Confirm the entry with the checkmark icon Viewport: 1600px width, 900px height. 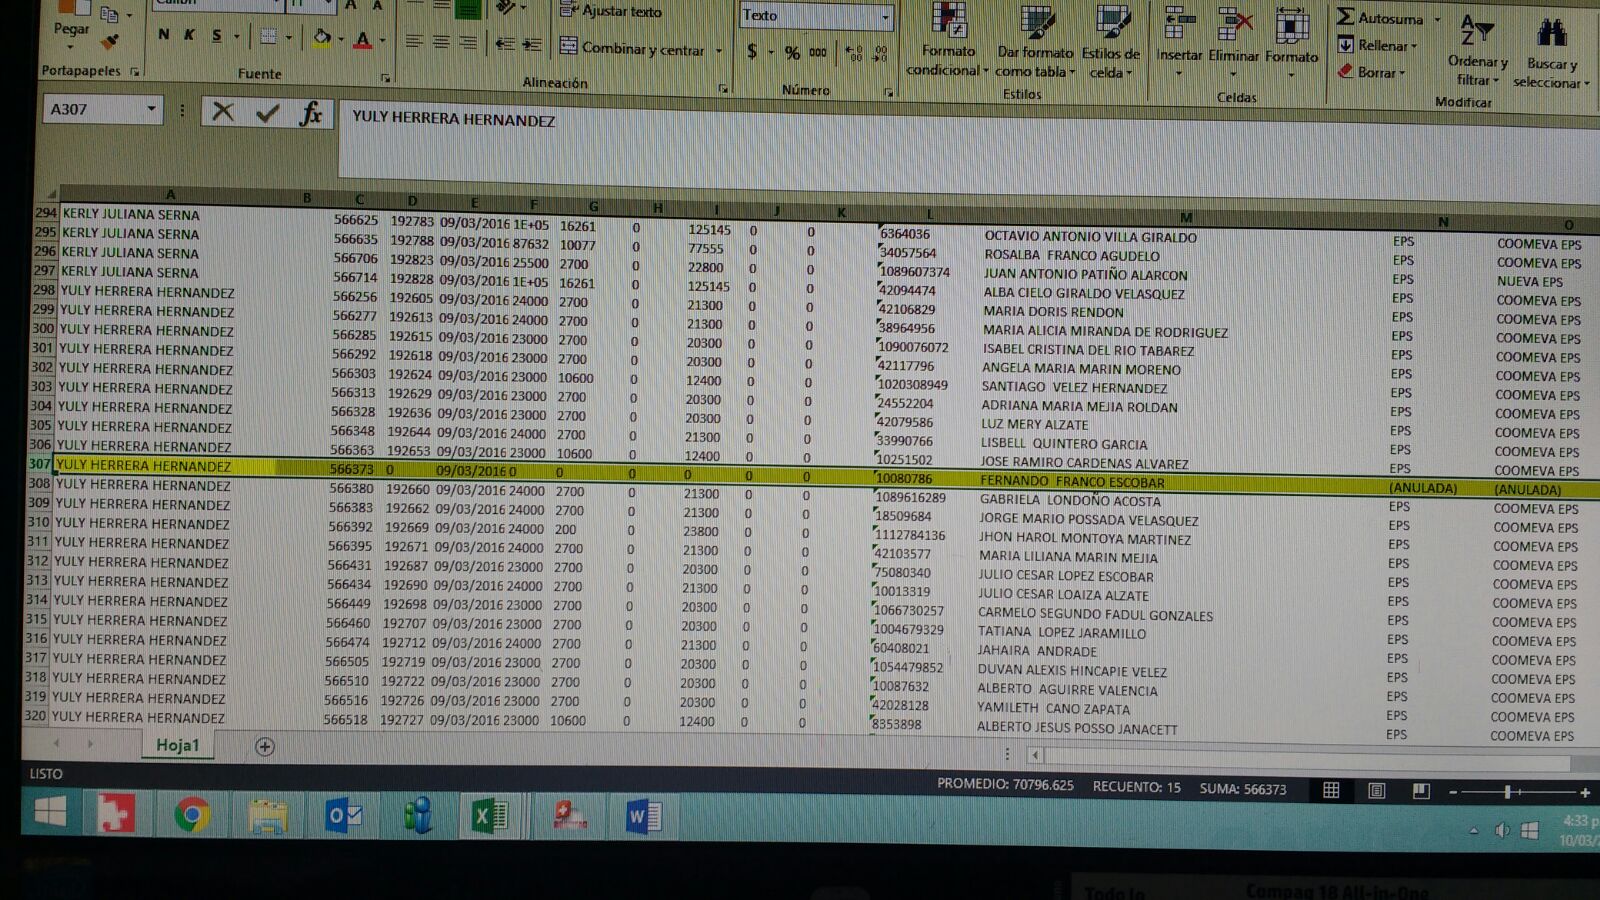tap(267, 113)
